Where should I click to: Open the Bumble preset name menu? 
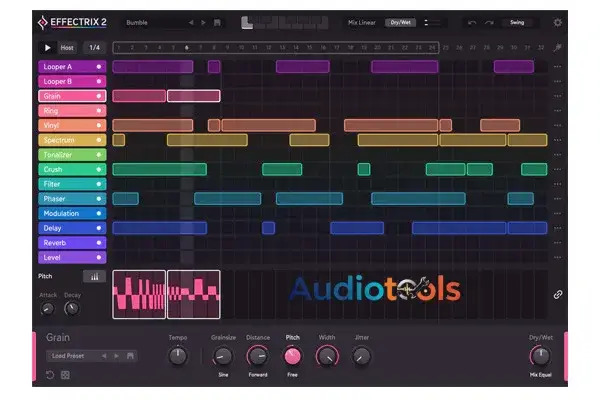[137, 23]
